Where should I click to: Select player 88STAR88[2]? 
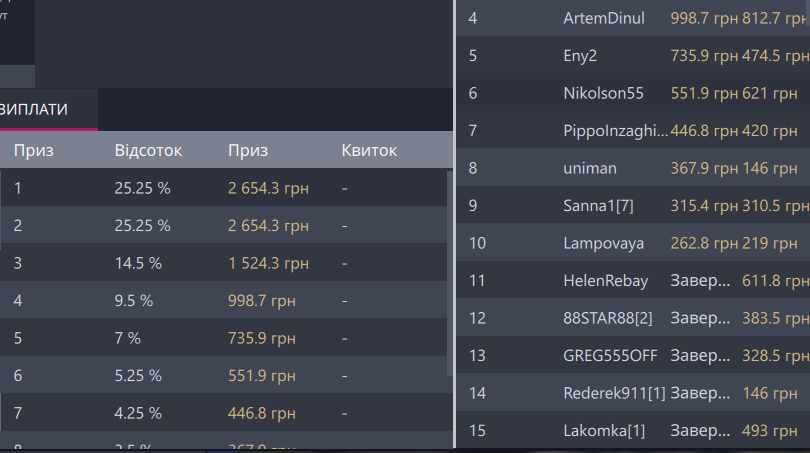click(607, 318)
